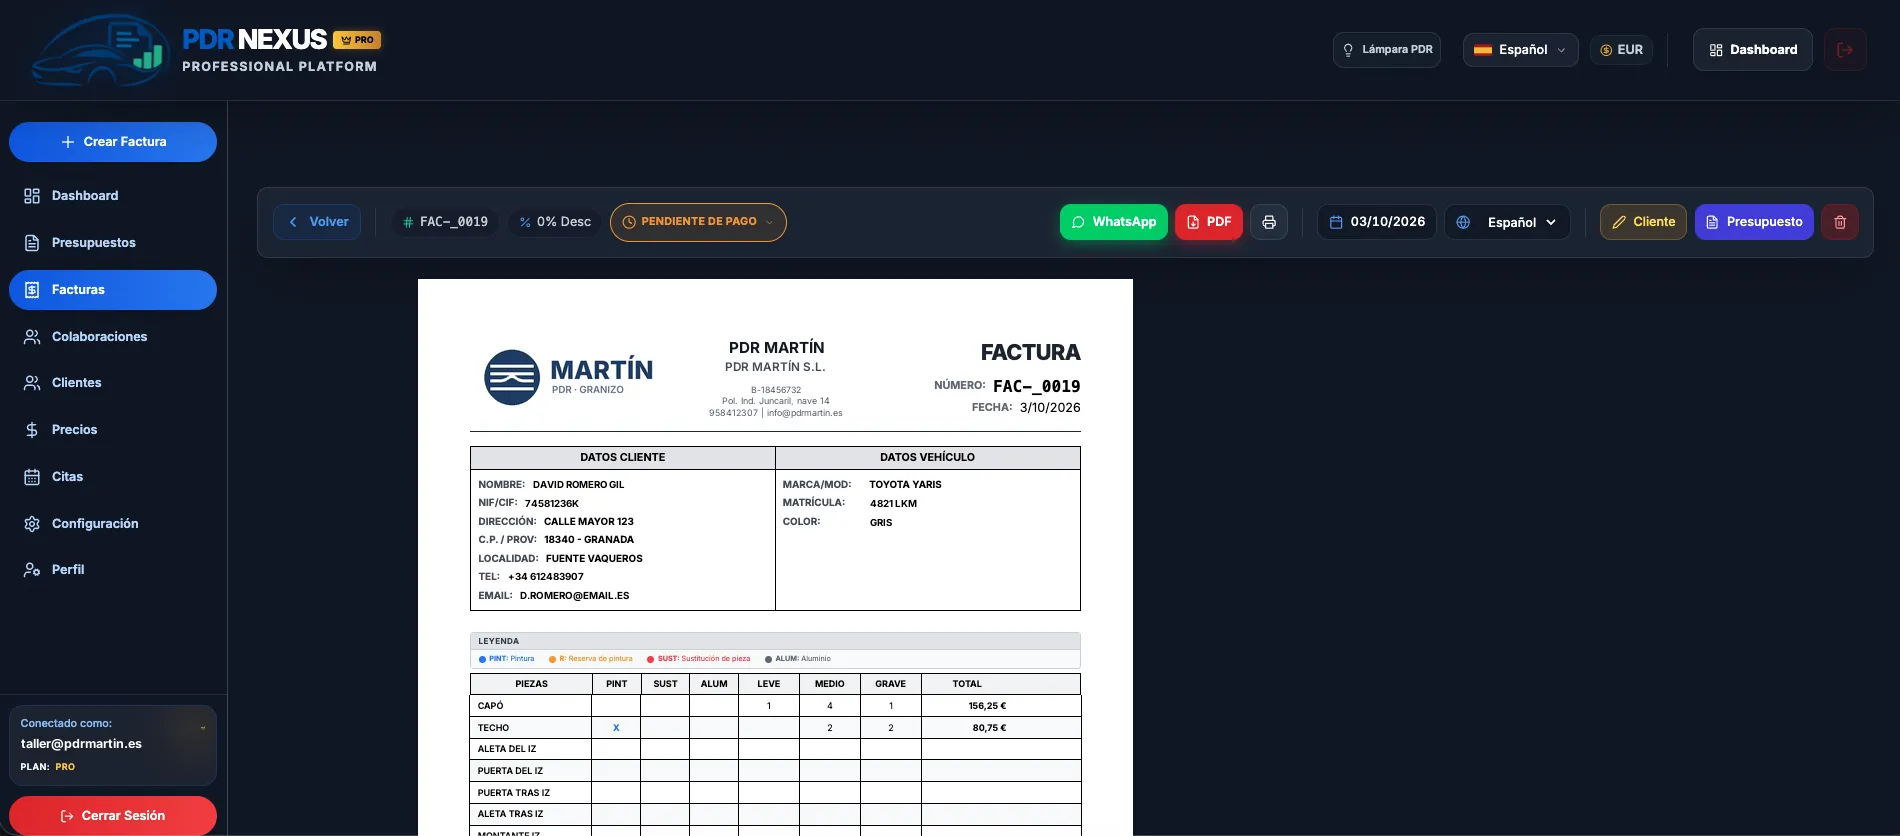This screenshot has height=836, width=1900.
Task: Open Colaboraciones in the sidebar
Action: (x=113, y=337)
